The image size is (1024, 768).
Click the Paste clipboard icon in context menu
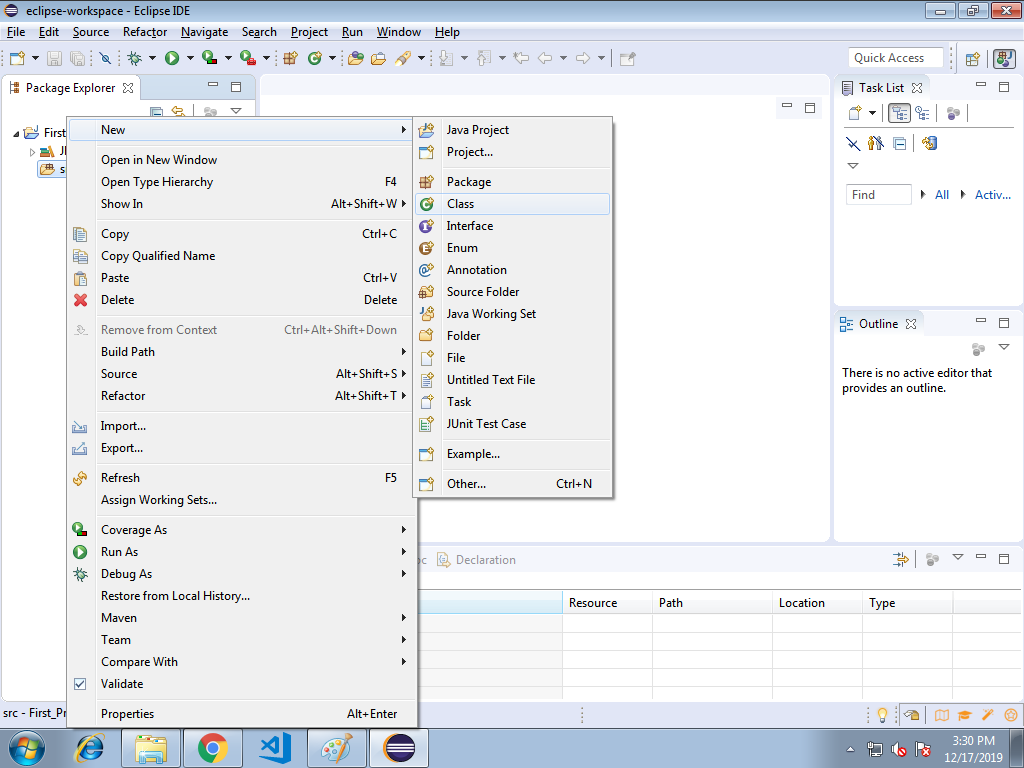(x=80, y=278)
